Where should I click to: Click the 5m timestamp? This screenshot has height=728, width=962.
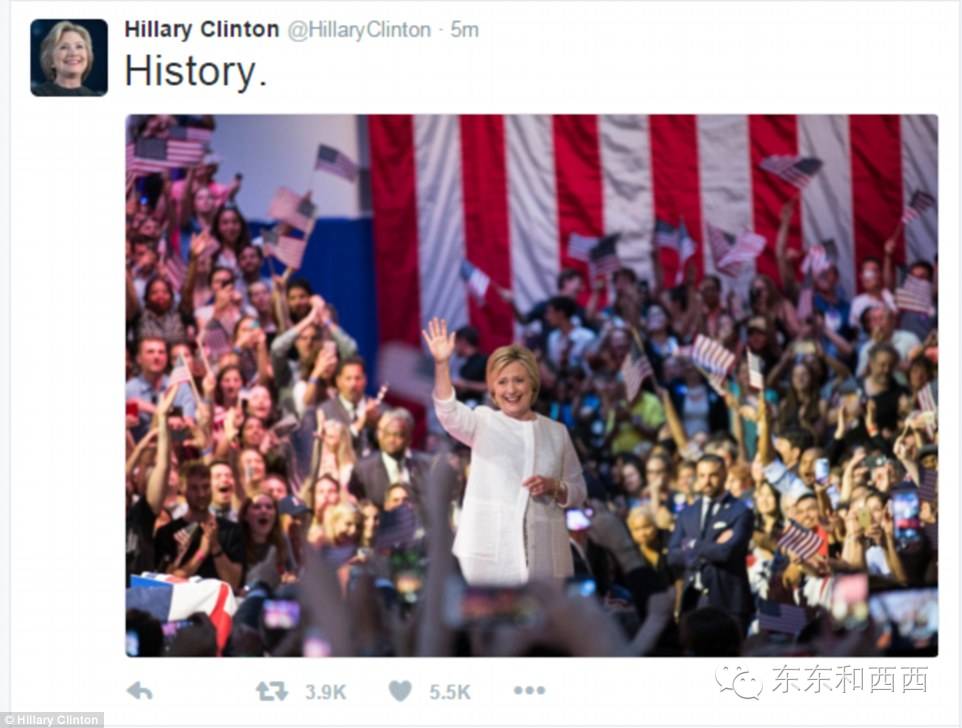pyautogui.click(x=464, y=30)
